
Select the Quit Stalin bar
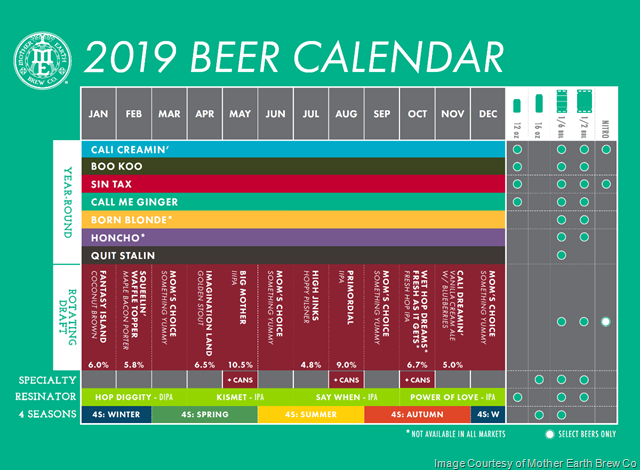[293, 255]
